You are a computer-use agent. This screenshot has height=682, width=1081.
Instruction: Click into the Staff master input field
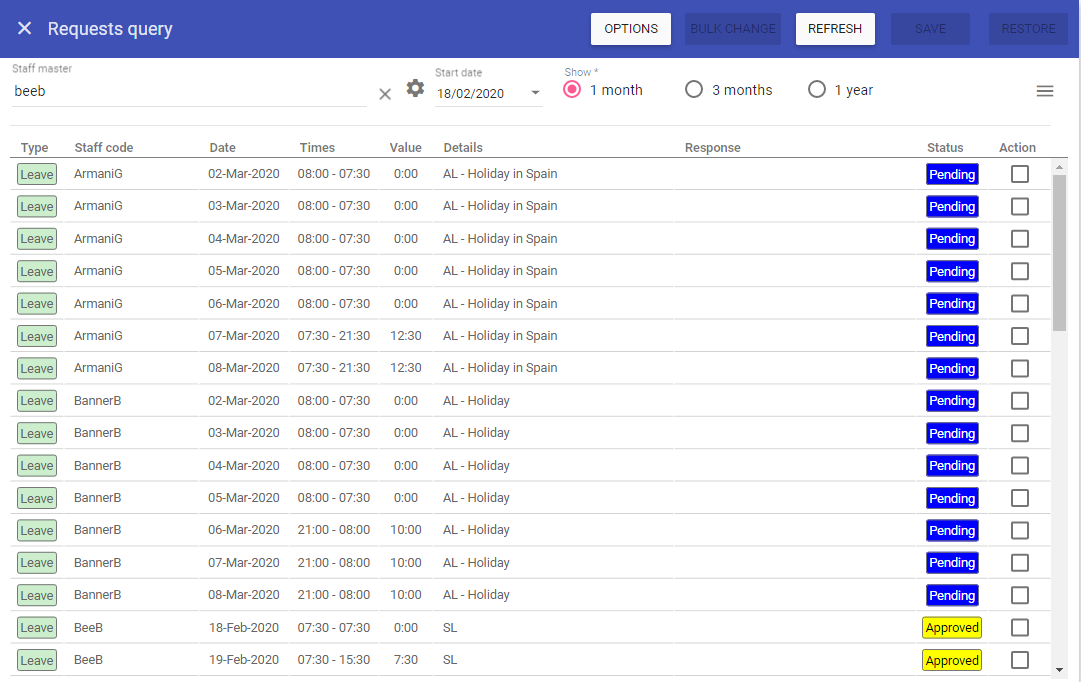point(190,91)
